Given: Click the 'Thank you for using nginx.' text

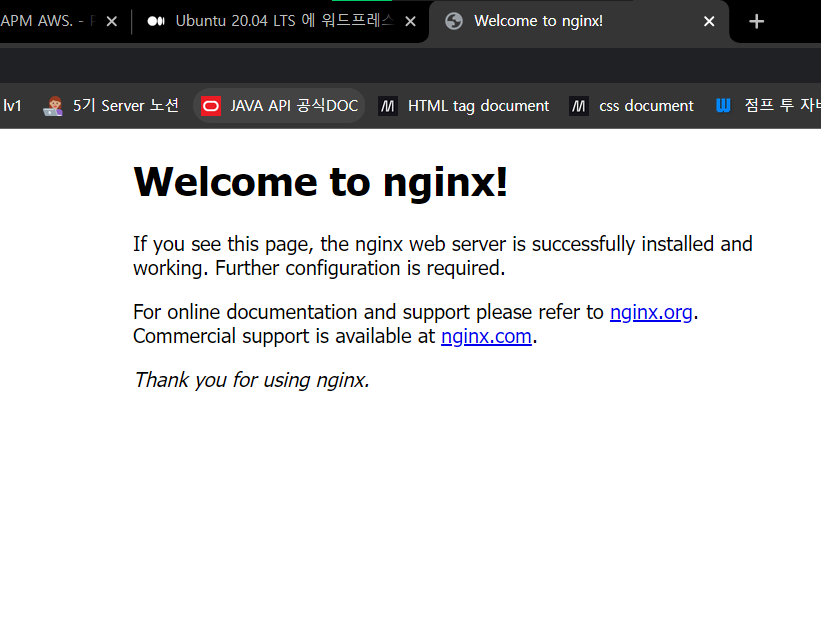Looking at the screenshot, I should point(252,380).
